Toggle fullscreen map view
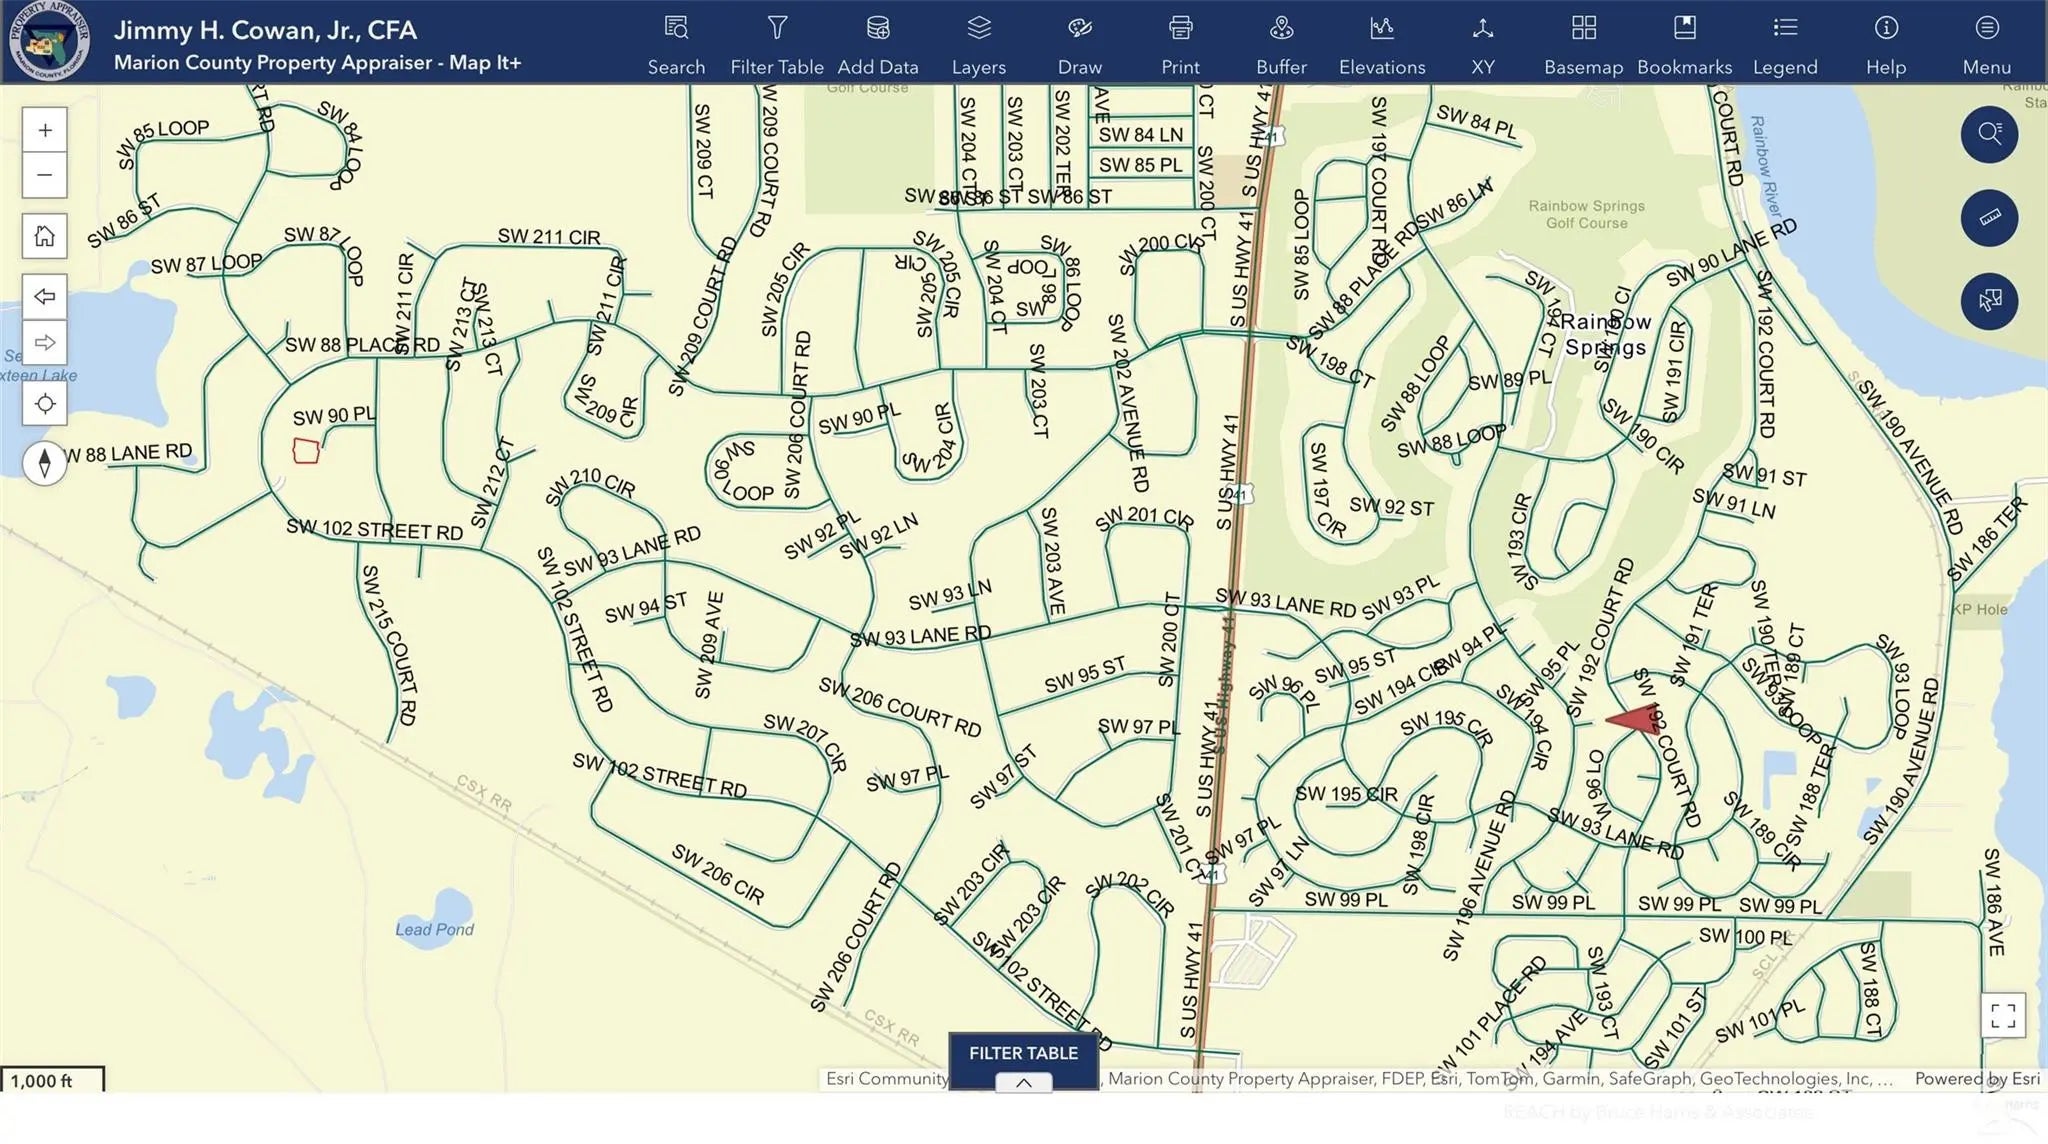The height and width of the screenshot is (1144, 2048). 2003,1015
